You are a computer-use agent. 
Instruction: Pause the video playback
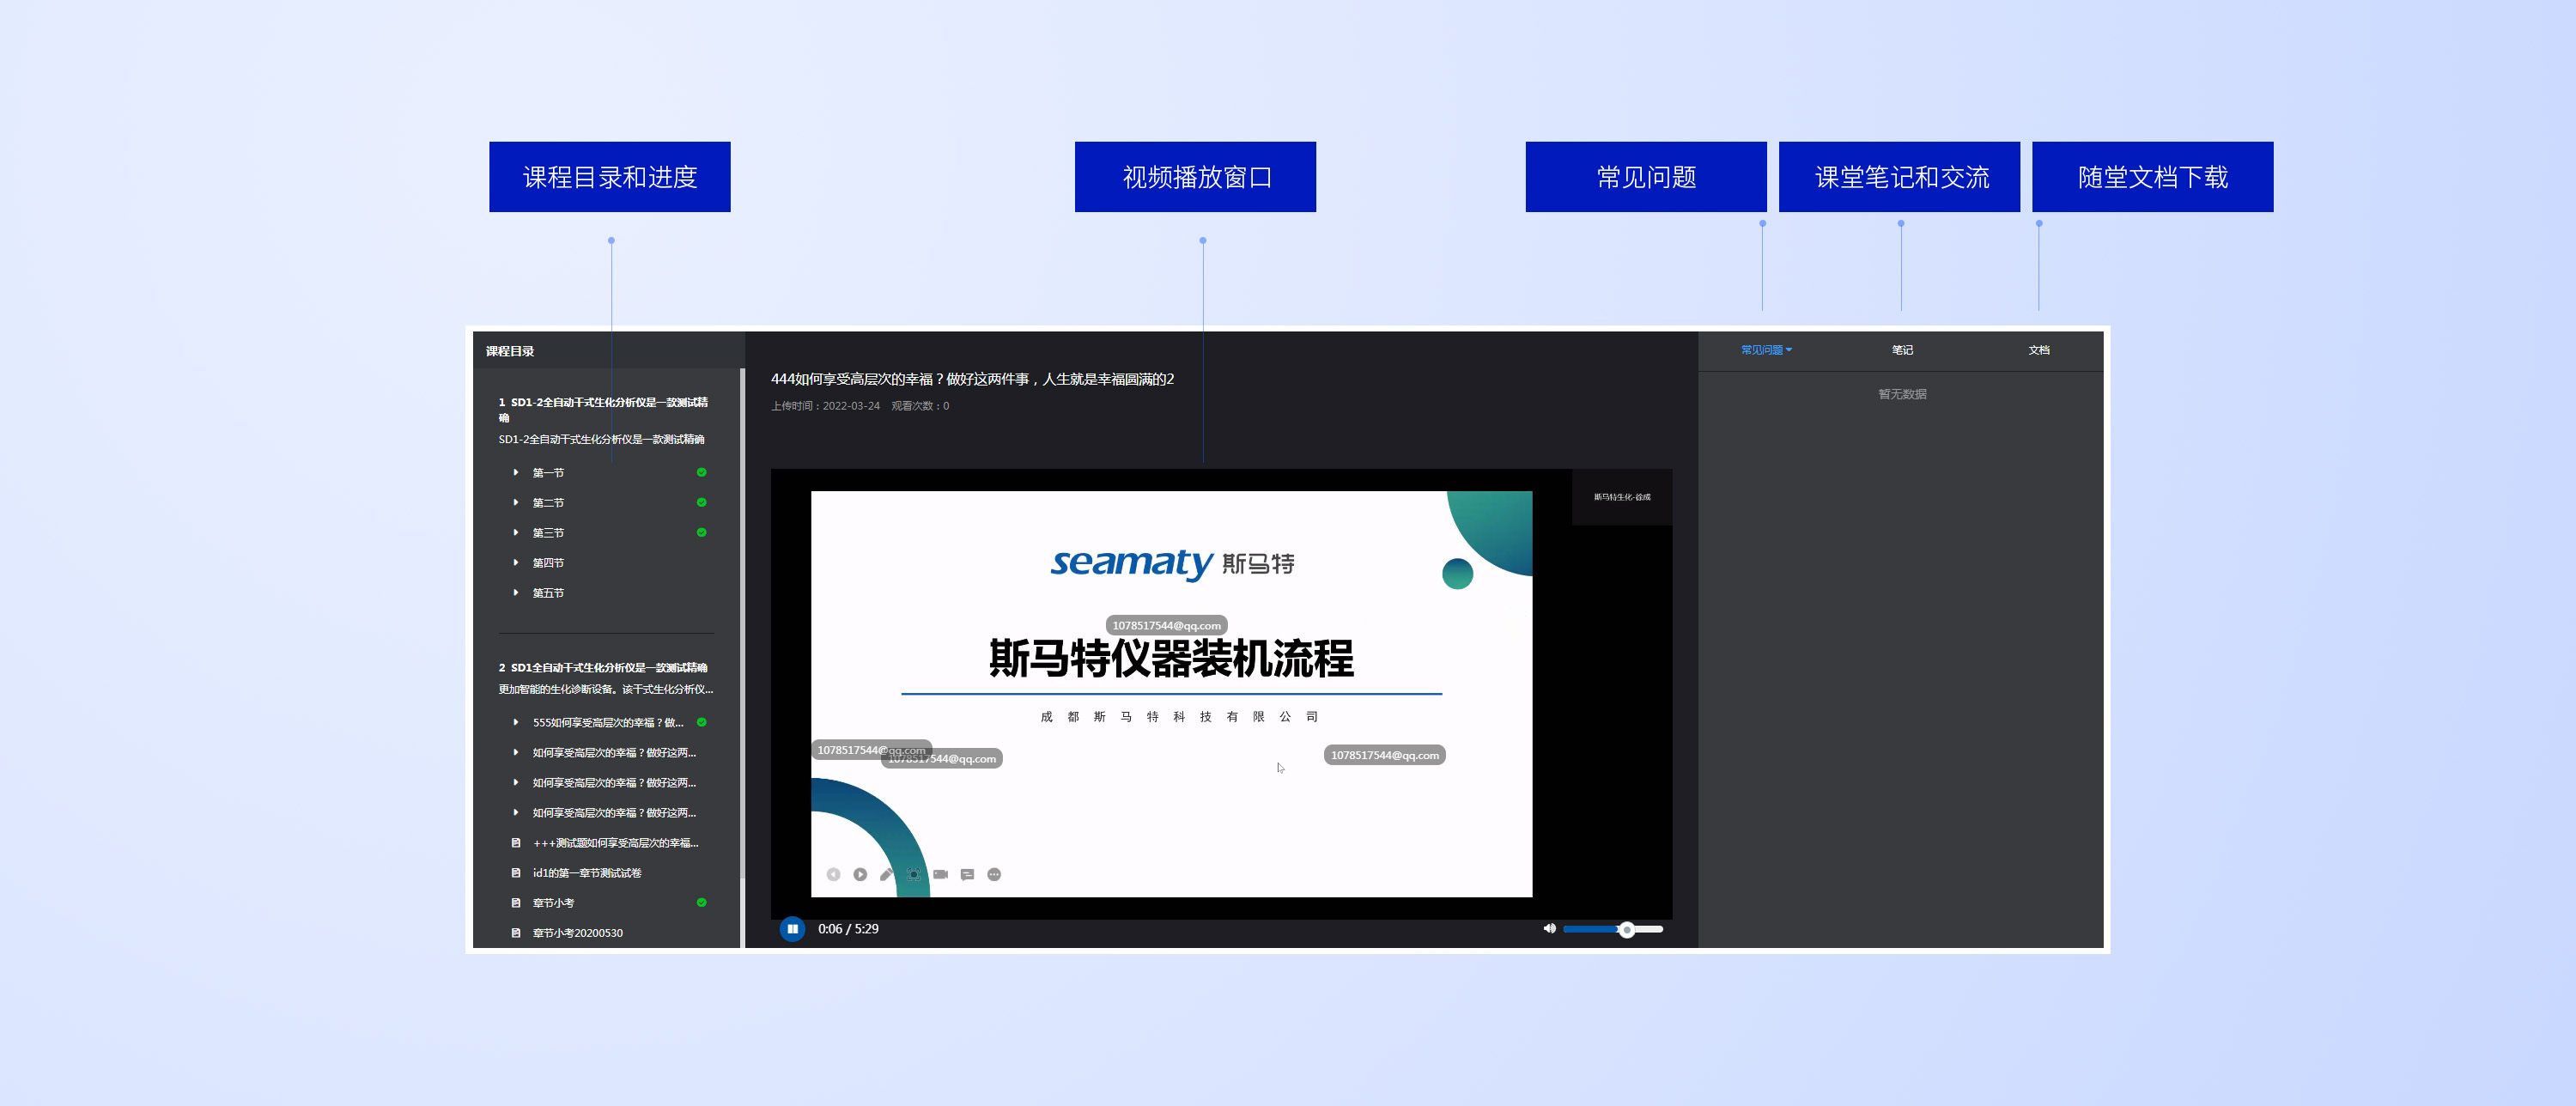tap(792, 929)
